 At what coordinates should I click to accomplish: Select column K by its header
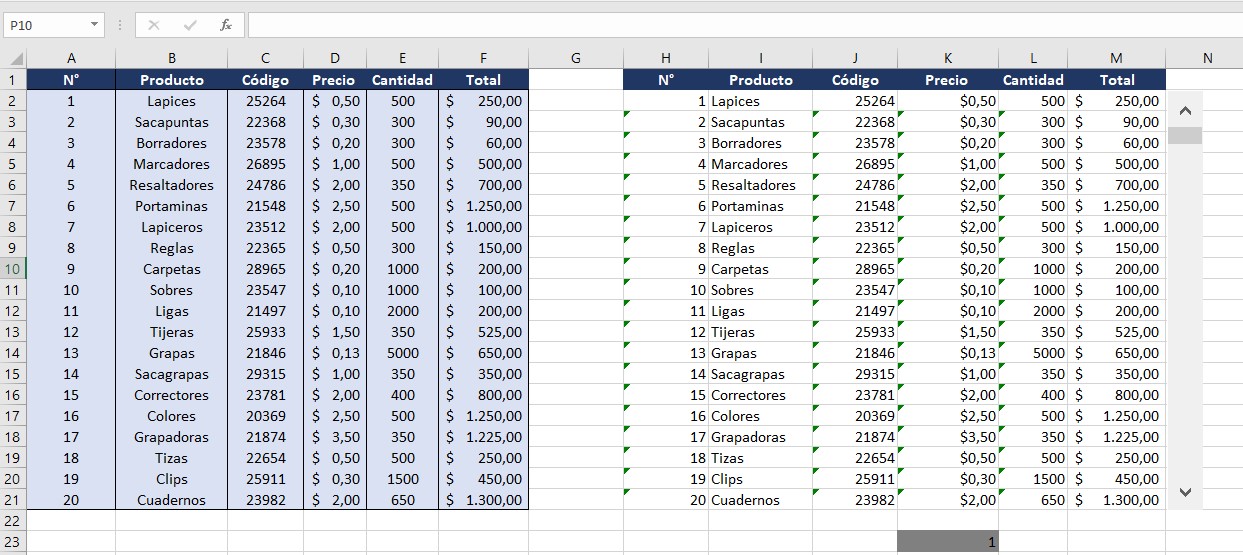tap(947, 59)
